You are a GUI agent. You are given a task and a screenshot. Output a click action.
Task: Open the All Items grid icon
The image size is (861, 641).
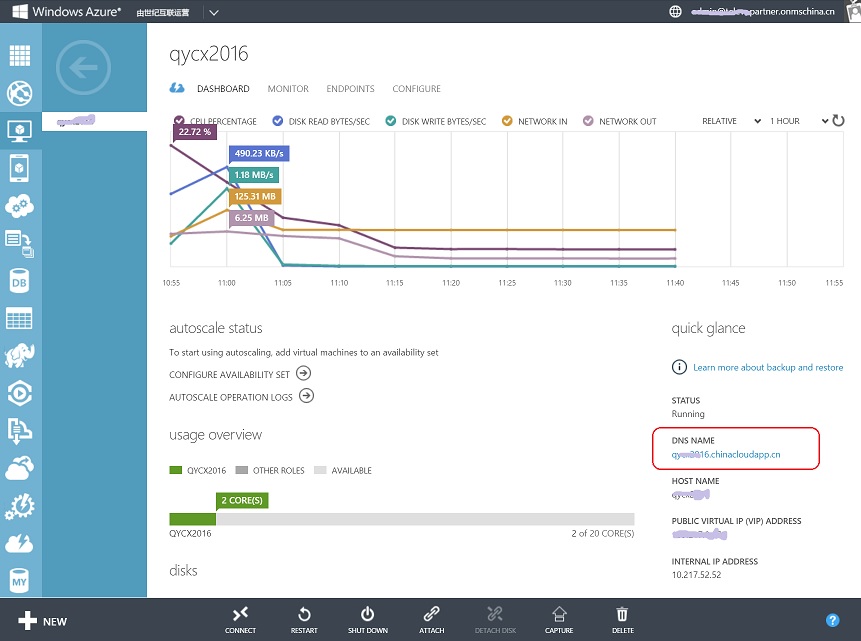(20, 55)
